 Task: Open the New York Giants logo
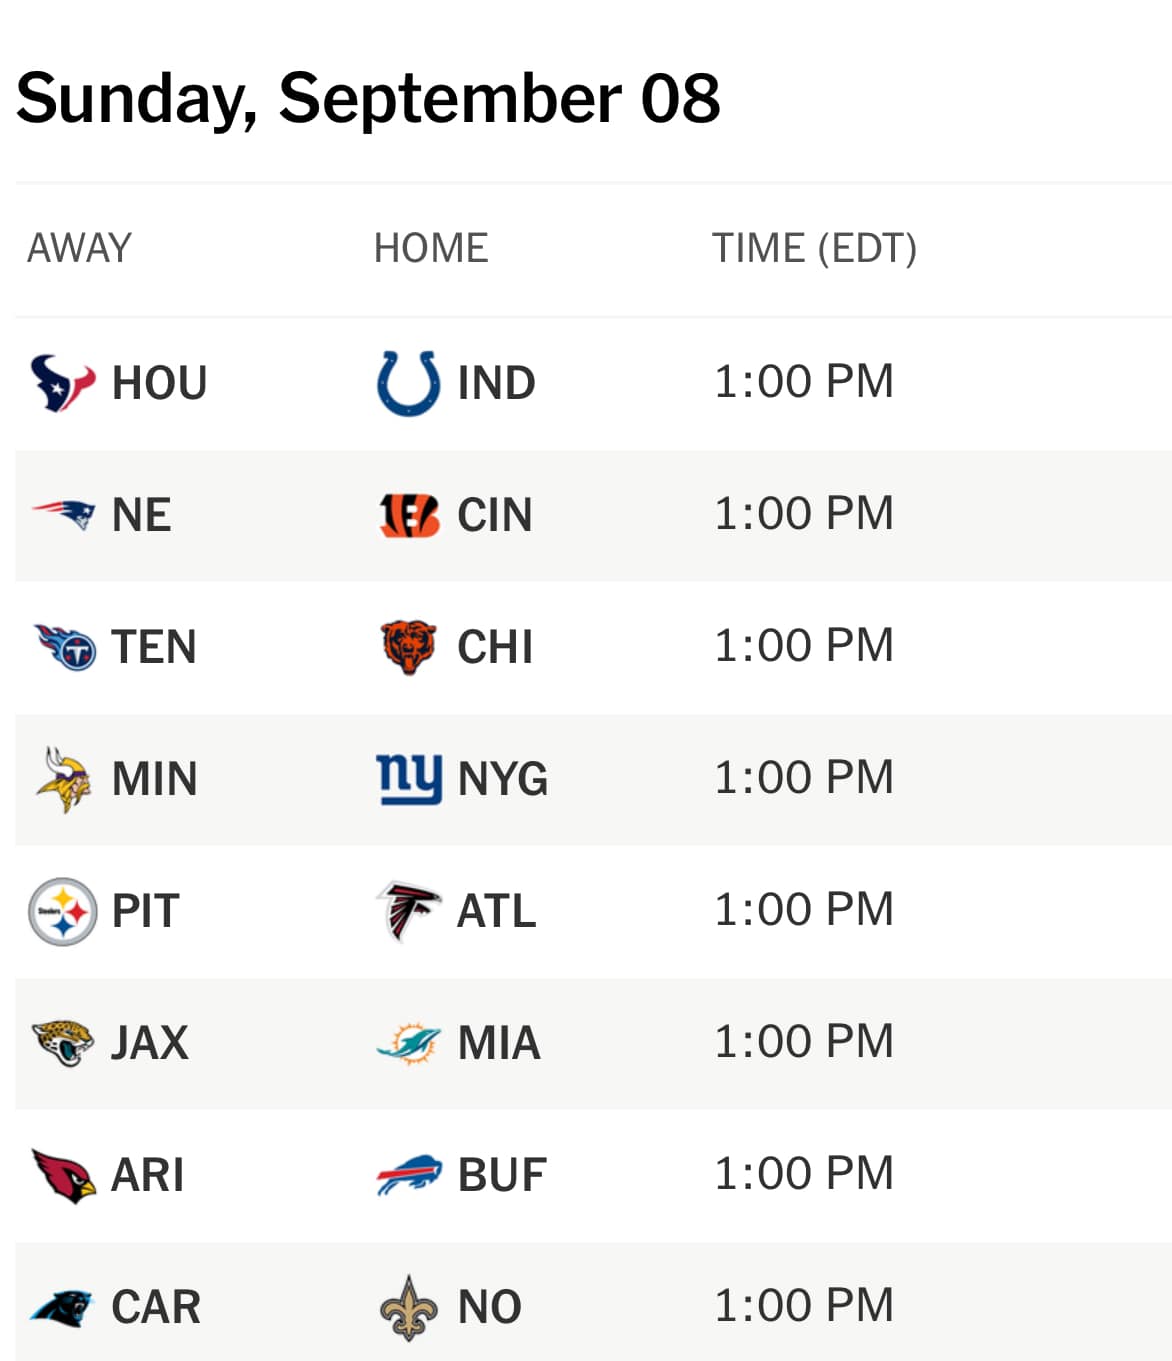tap(409, 778)
